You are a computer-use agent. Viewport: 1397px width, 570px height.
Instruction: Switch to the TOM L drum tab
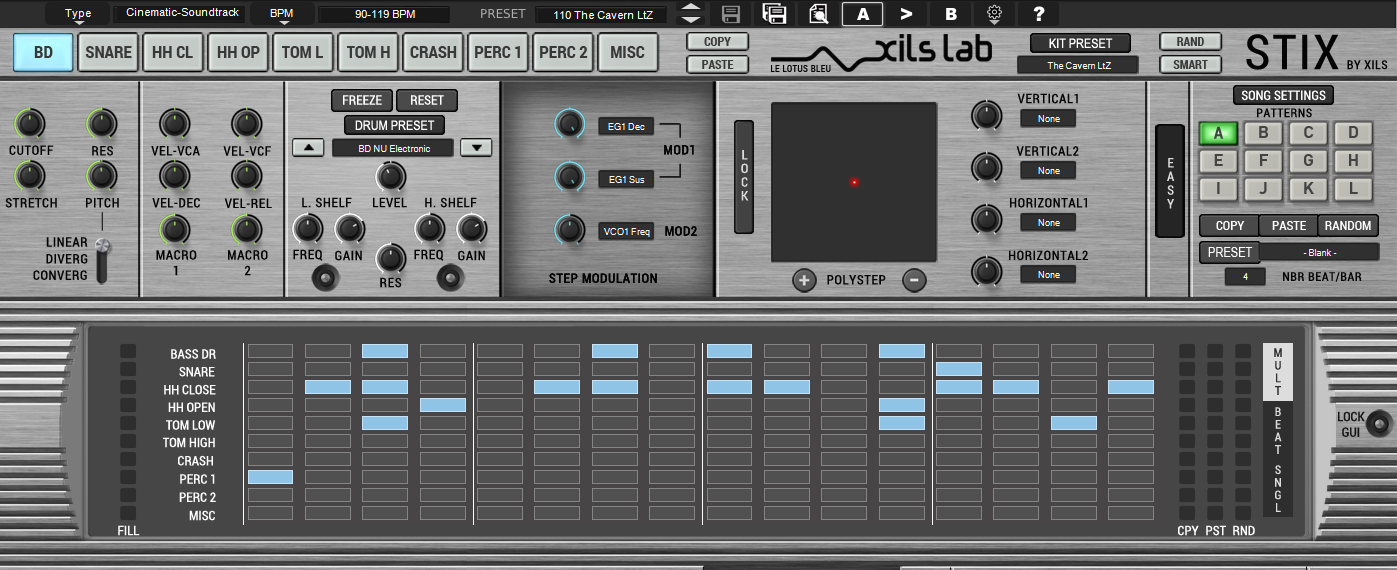[303, 52]
